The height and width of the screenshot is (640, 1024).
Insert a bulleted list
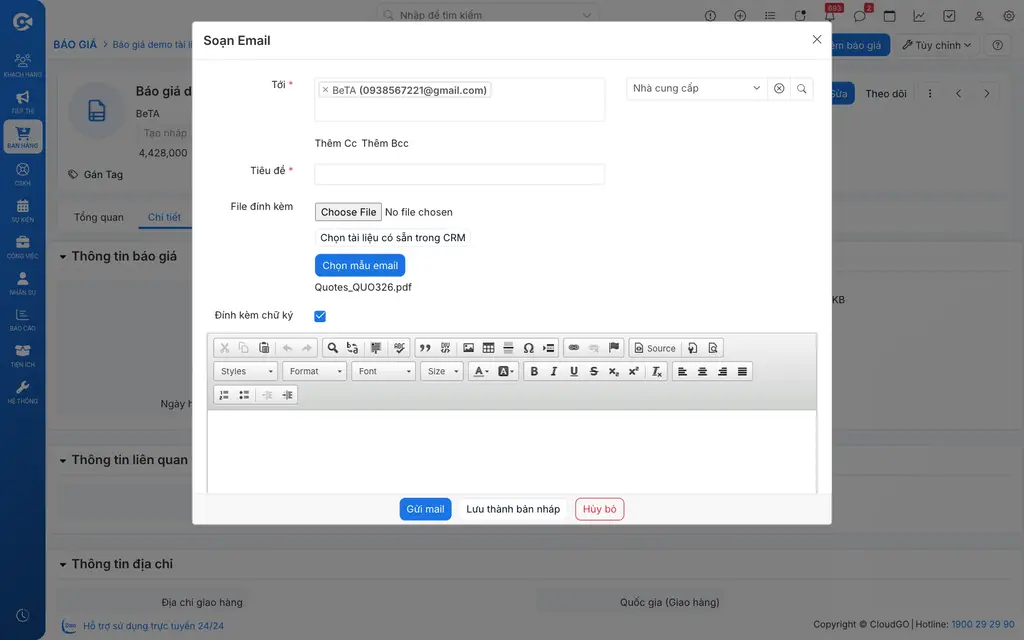pyautogui.click(x=244, y=395)
